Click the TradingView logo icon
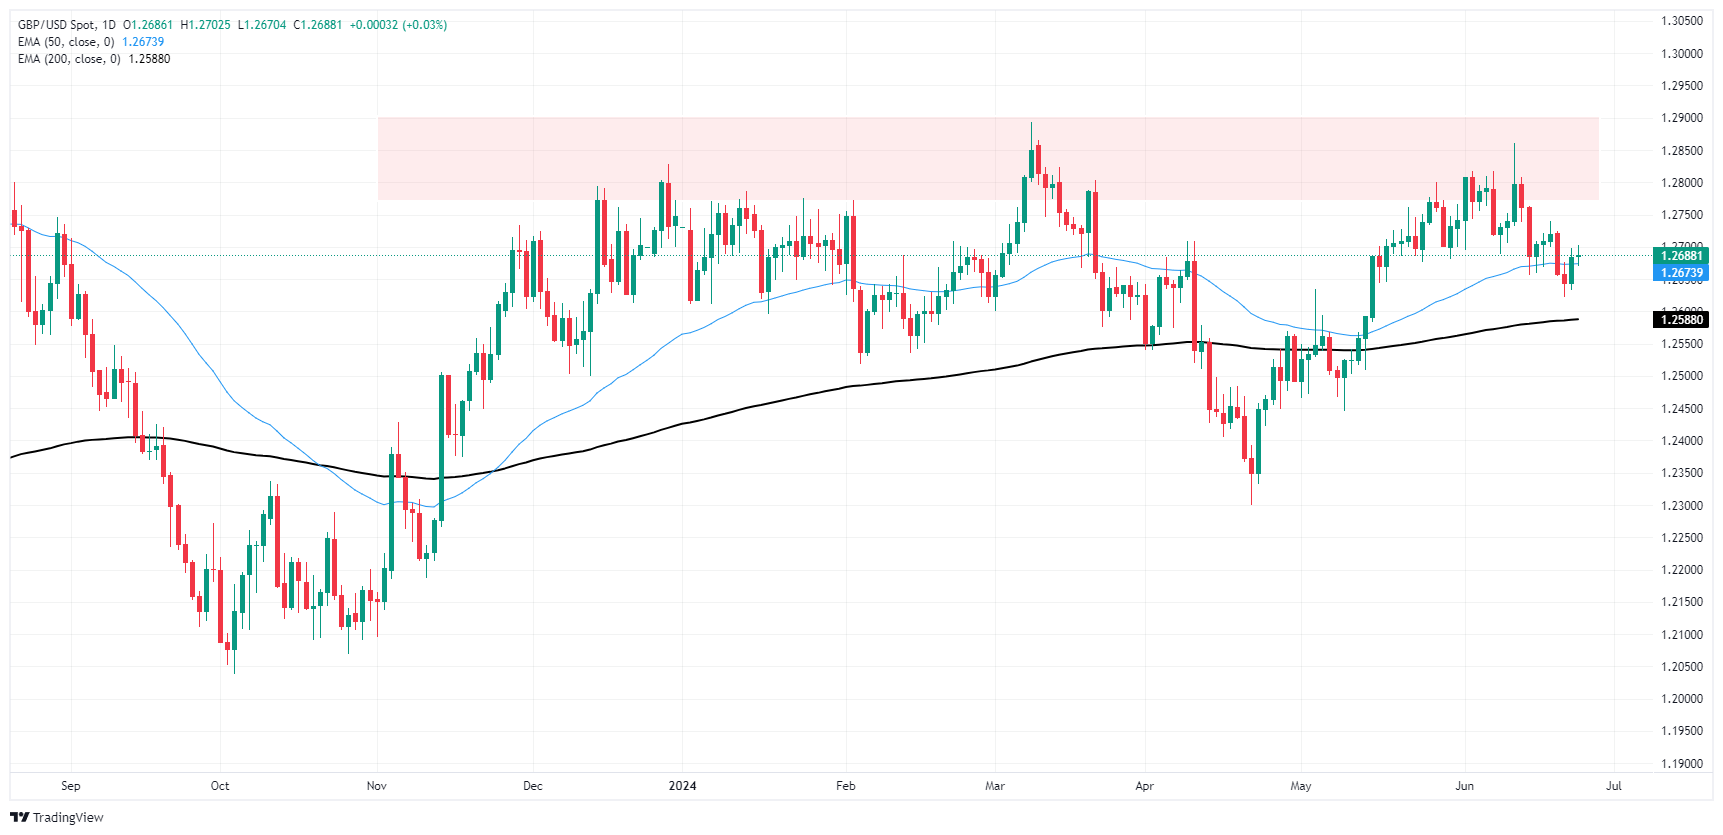The image size is (1723, 835). point(19,817)
